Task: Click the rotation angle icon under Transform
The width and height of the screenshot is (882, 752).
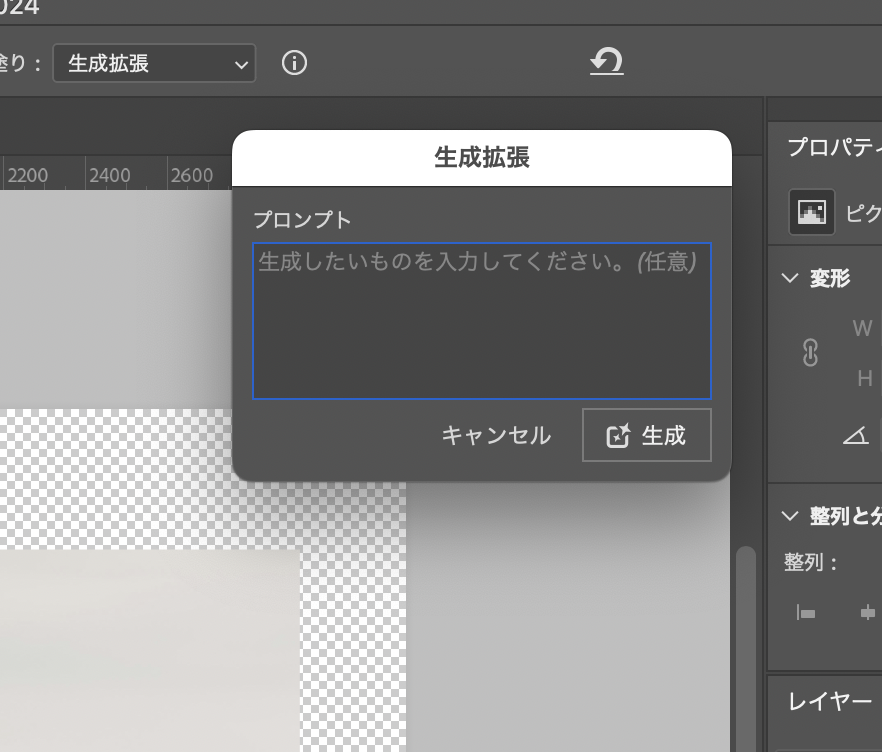Action: (x=855, y=435)
